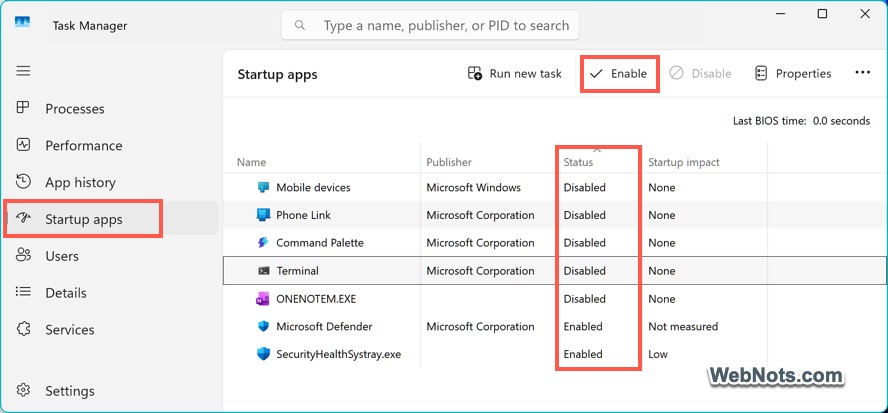Select the Phone Link row name
The height and width of the screenshot is (413, 888).
pyautogui.click(x=303, y=215)
